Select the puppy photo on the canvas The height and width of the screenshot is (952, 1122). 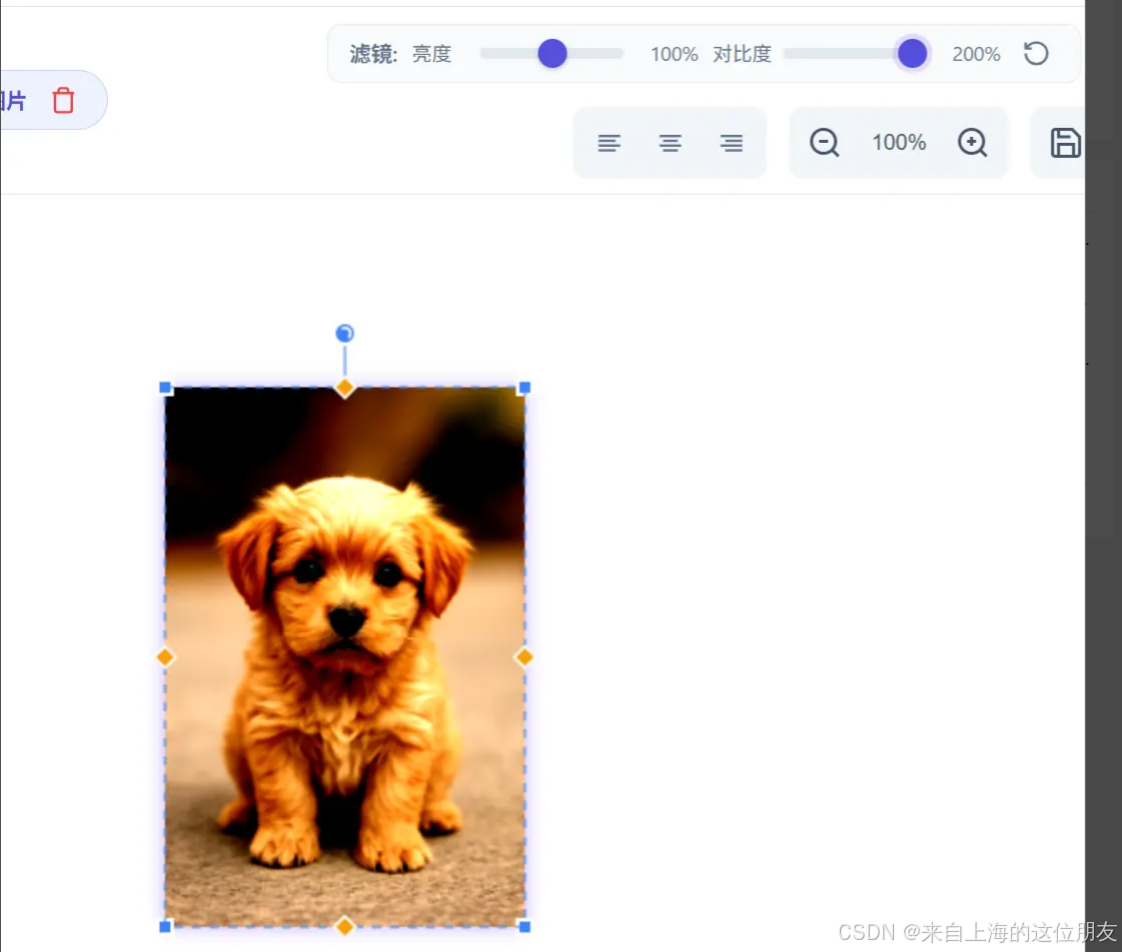pyautogui.click(x=344, y=657)
